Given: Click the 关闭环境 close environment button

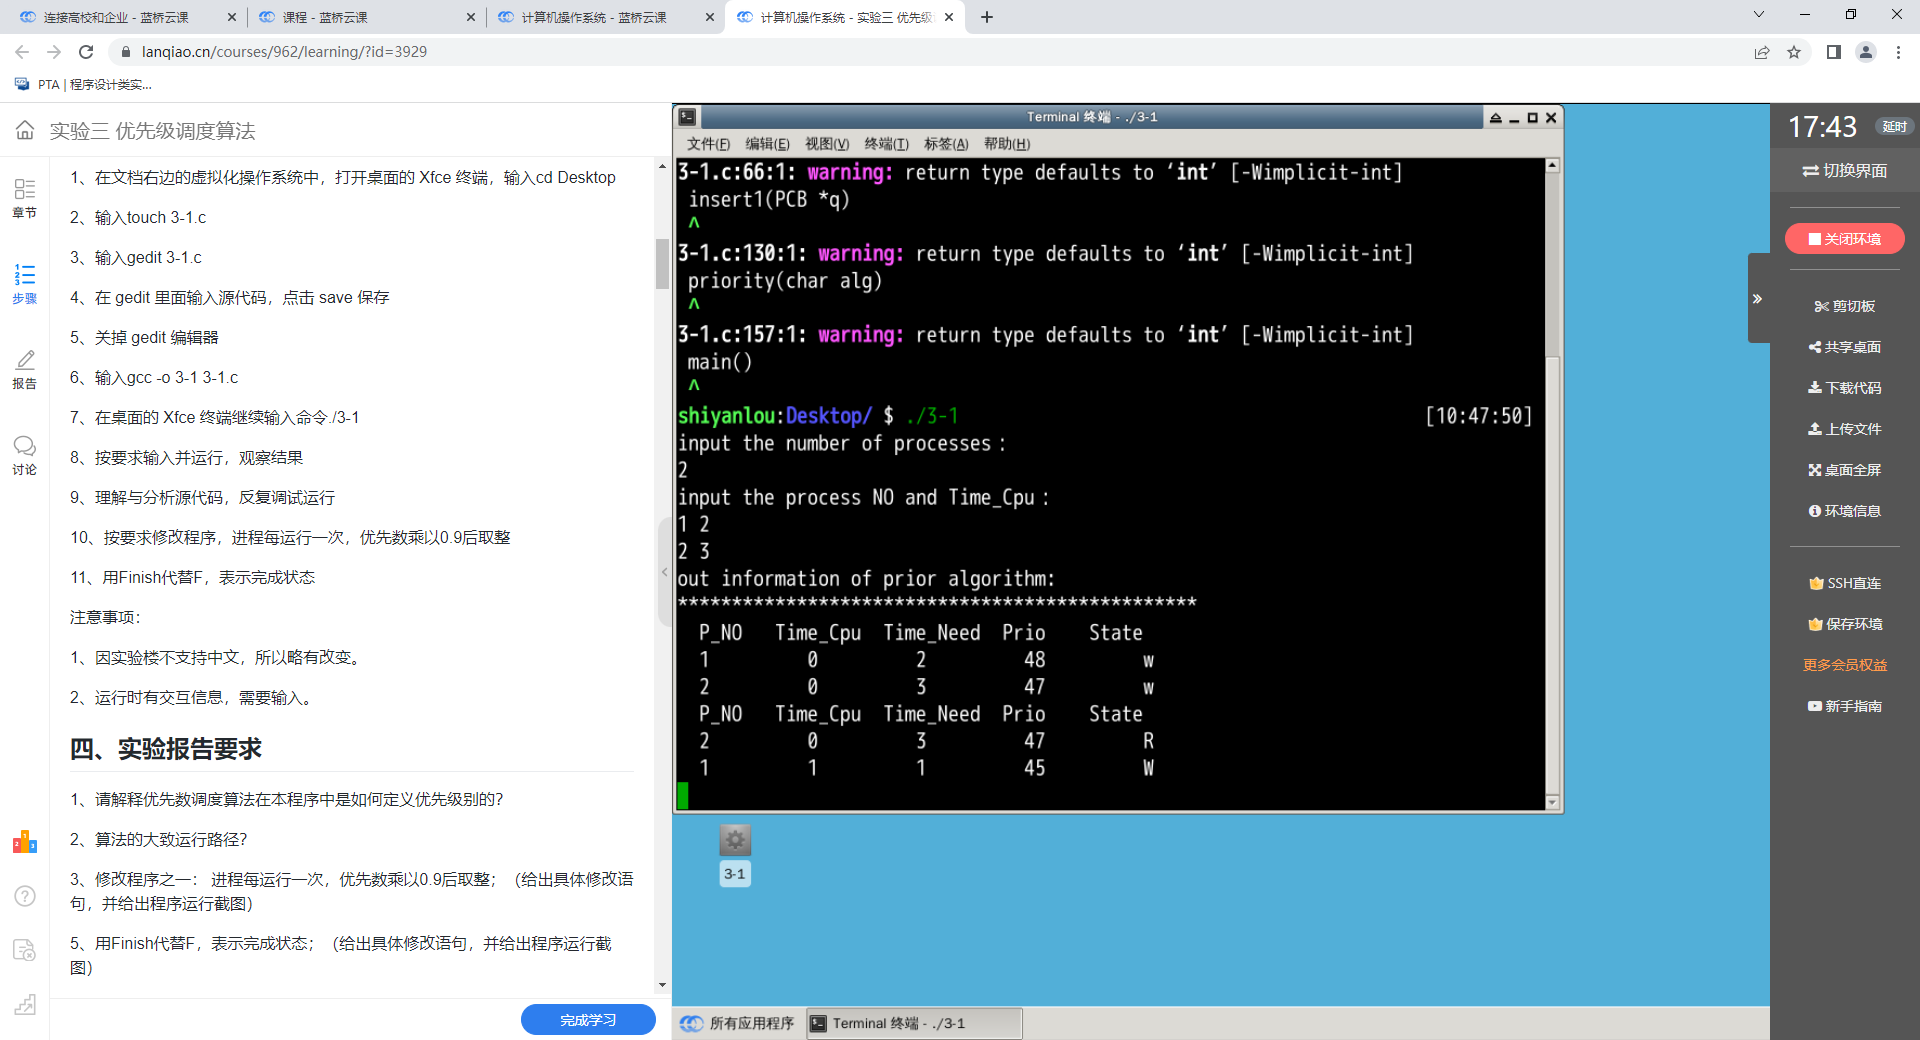Looking at the screenshot, I should coord(1845,239).
